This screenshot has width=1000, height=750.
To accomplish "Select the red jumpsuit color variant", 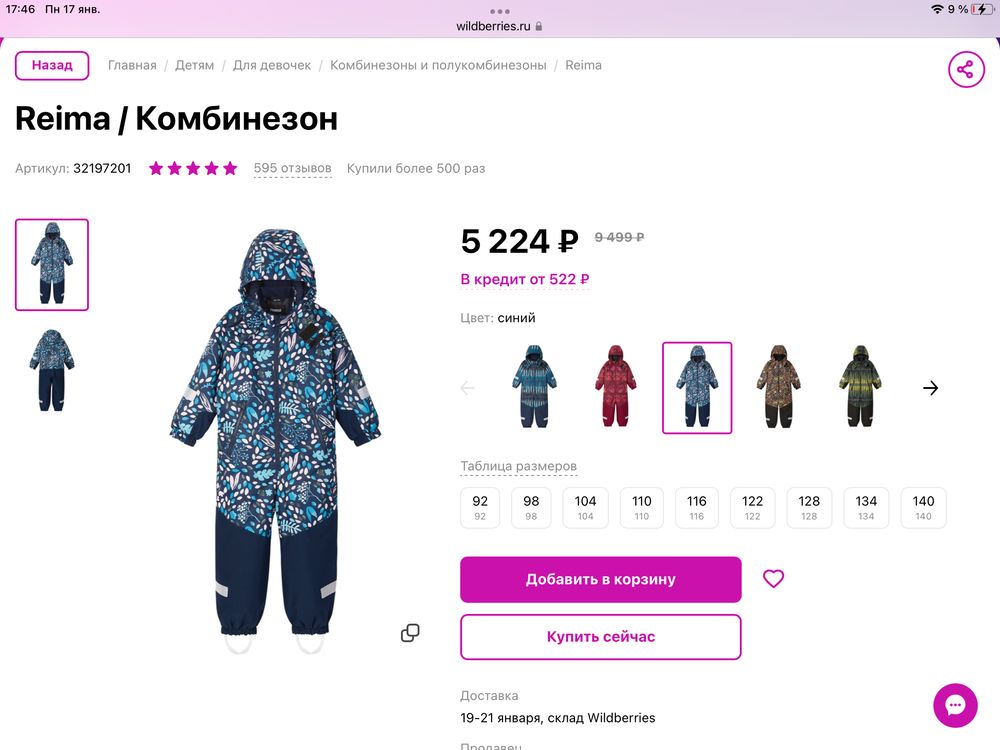I will tap(615, 388).
